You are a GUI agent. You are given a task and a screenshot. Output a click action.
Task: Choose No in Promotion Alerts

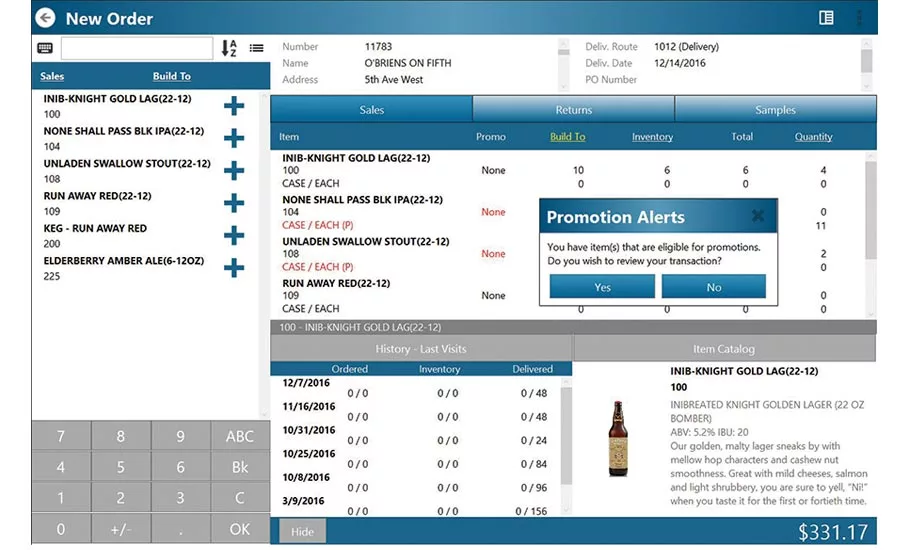click(713, 286)
